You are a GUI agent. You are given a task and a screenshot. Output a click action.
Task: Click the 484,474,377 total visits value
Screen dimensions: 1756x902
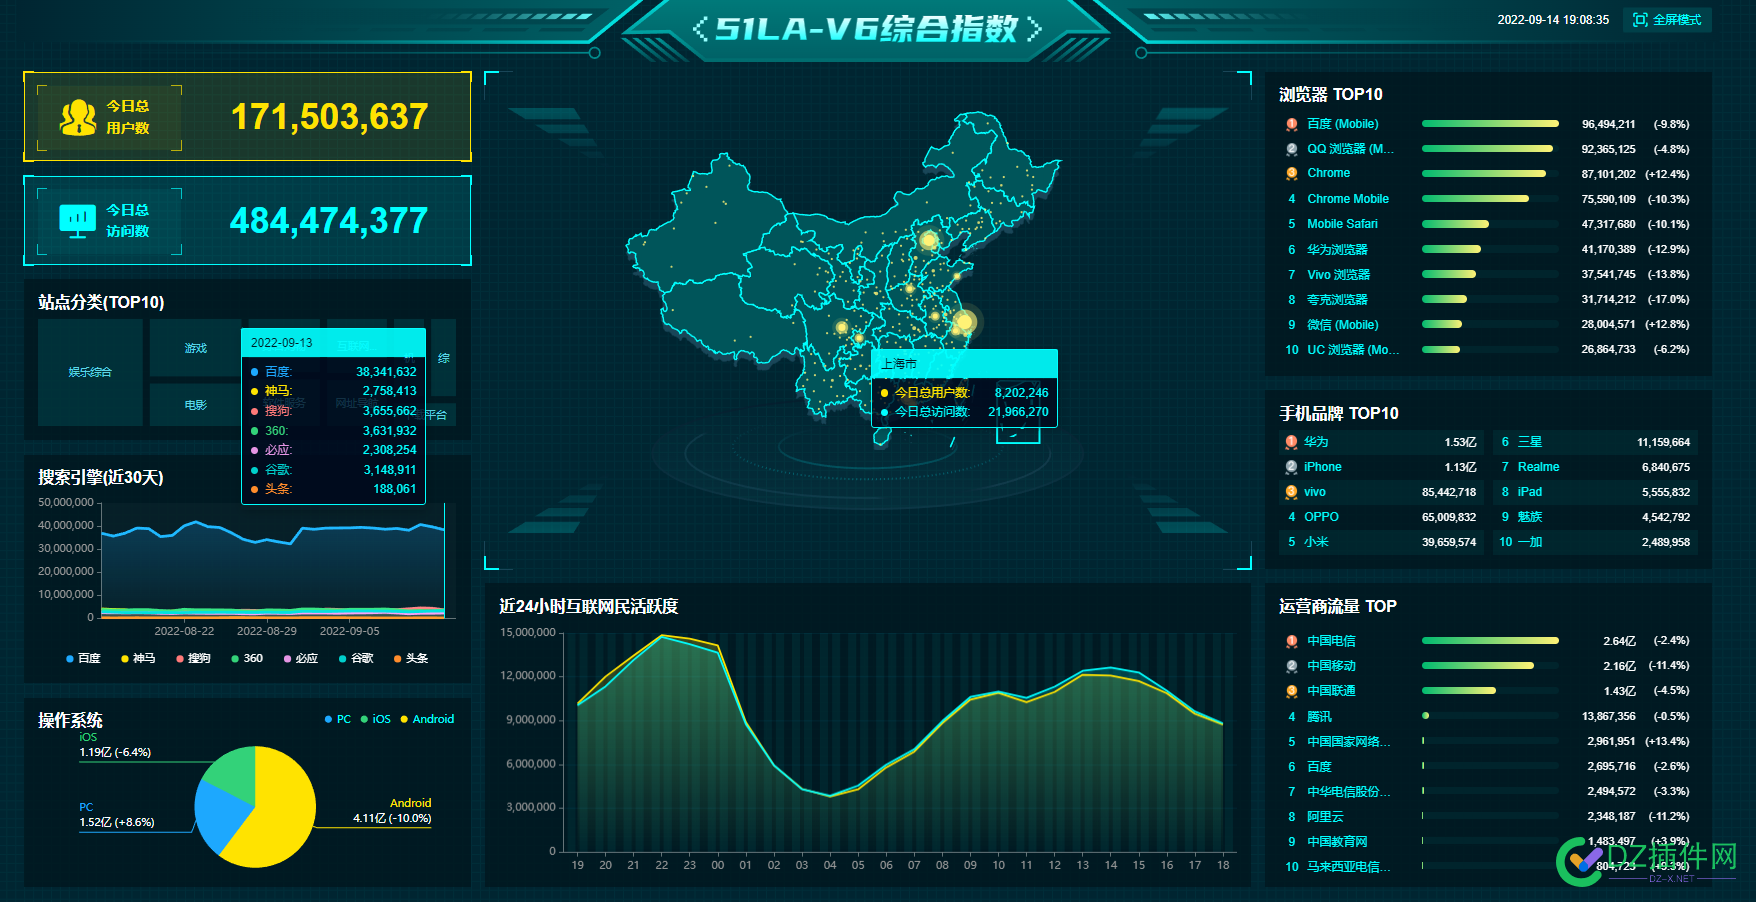click(x=329, y=221)
